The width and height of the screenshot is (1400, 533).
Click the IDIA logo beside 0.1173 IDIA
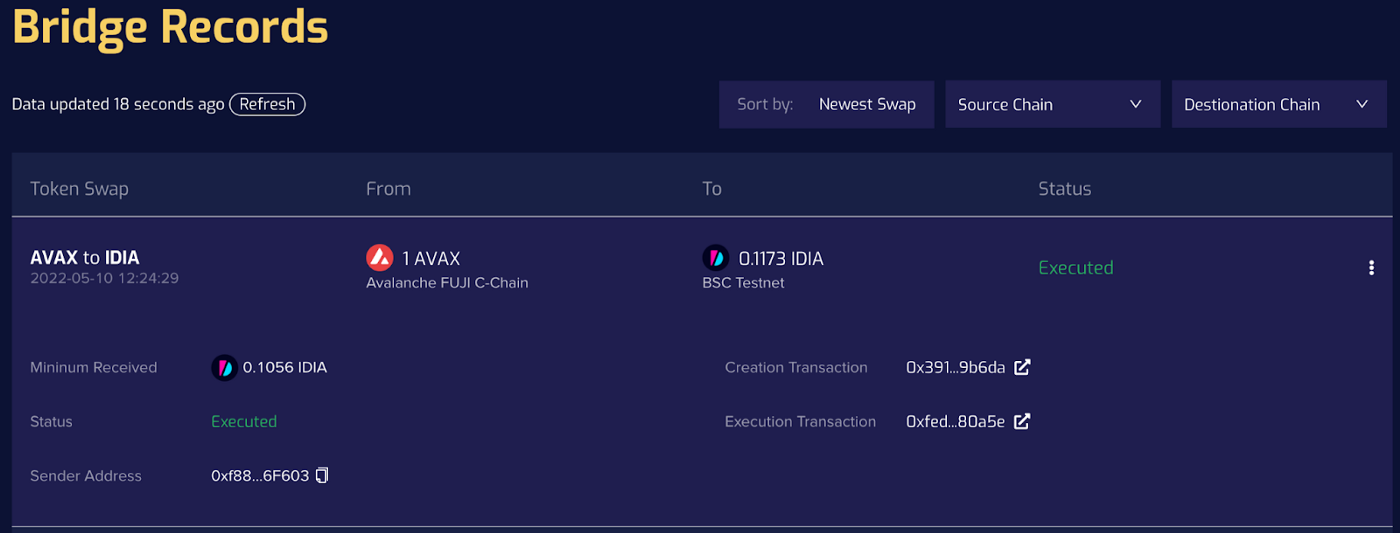715,258
